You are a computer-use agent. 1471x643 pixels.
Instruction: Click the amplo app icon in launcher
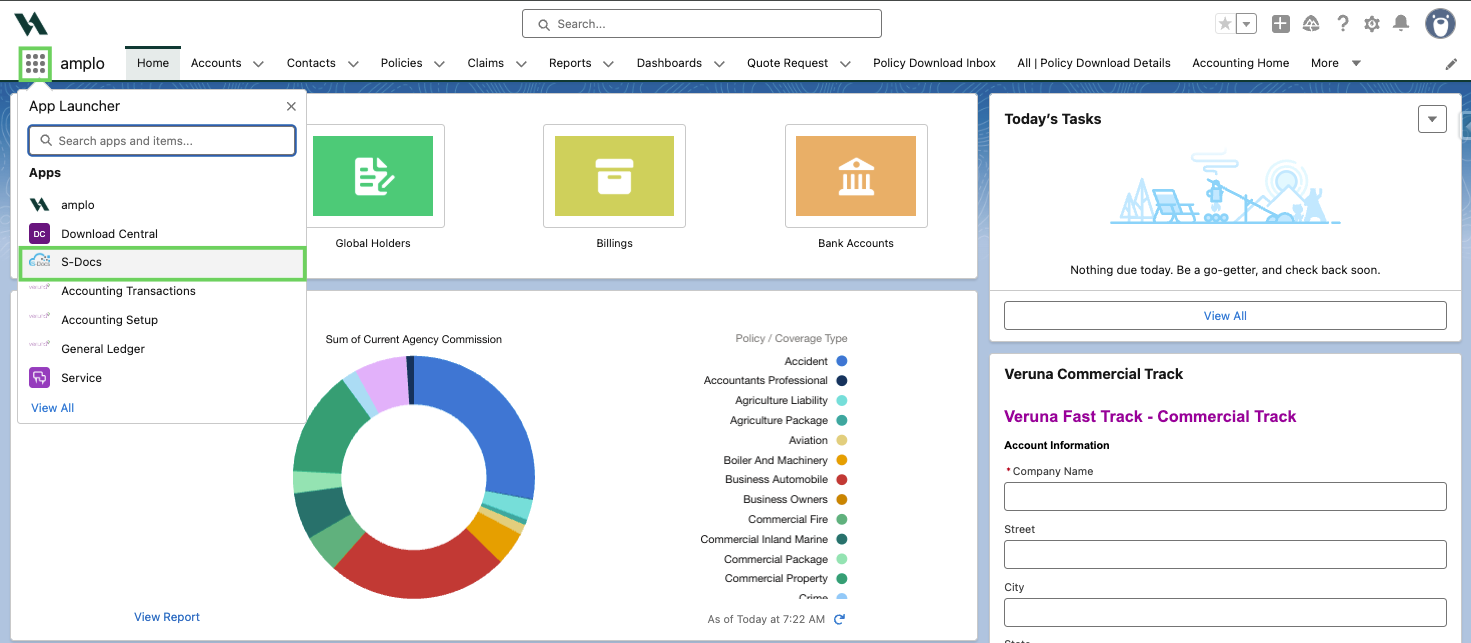pos(39,204)
